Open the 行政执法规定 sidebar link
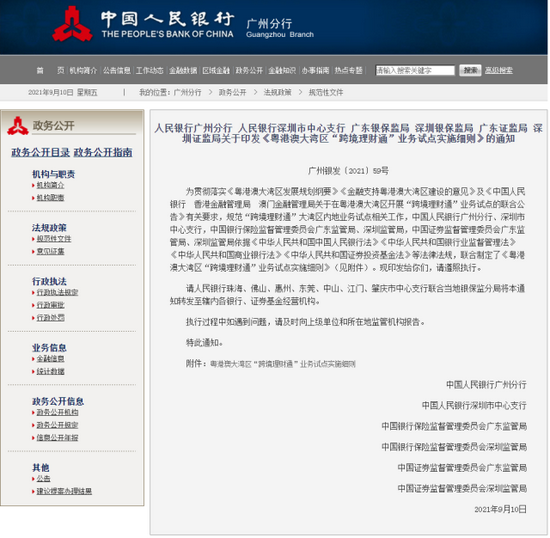Viewport: 550px width, 538px height. point(57,292)
